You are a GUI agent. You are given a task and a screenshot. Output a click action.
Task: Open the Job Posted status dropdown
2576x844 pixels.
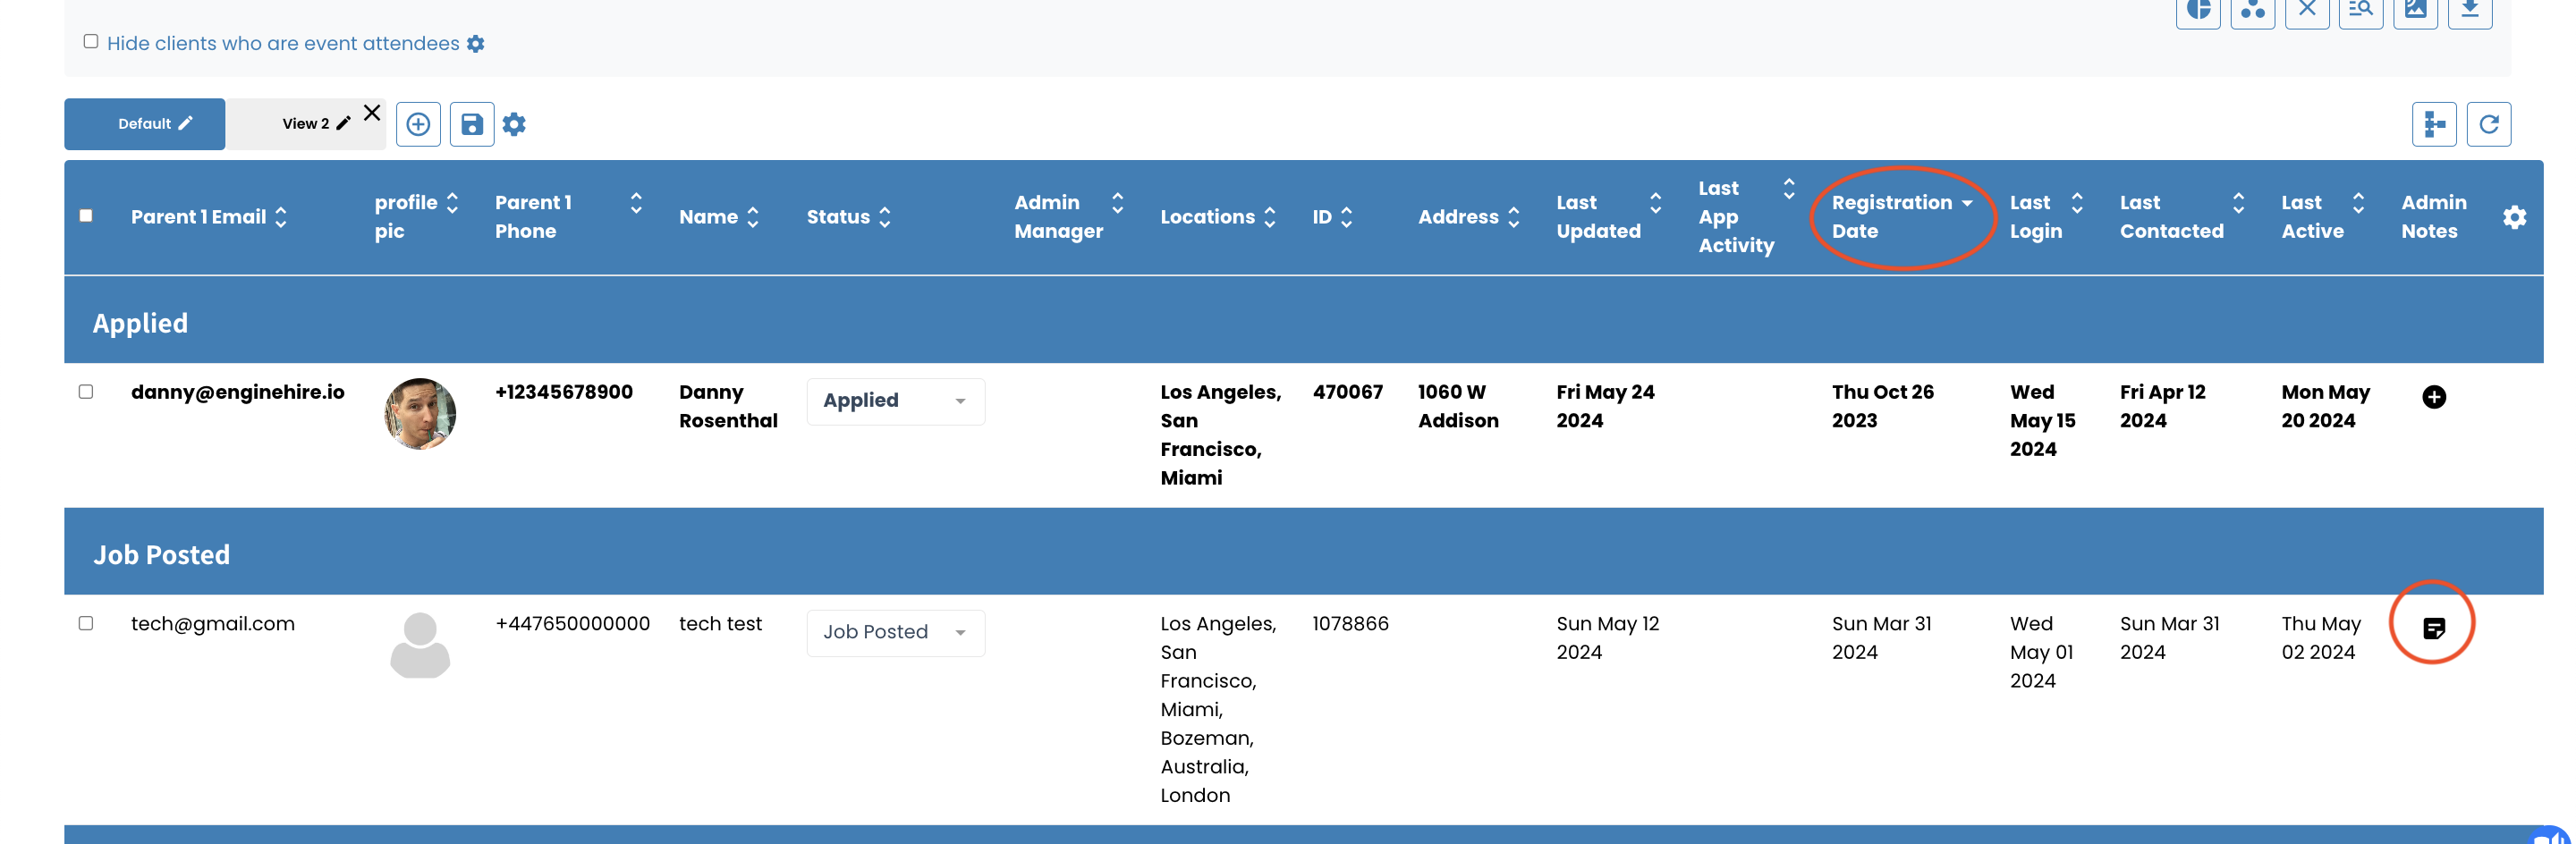[895, 632]
